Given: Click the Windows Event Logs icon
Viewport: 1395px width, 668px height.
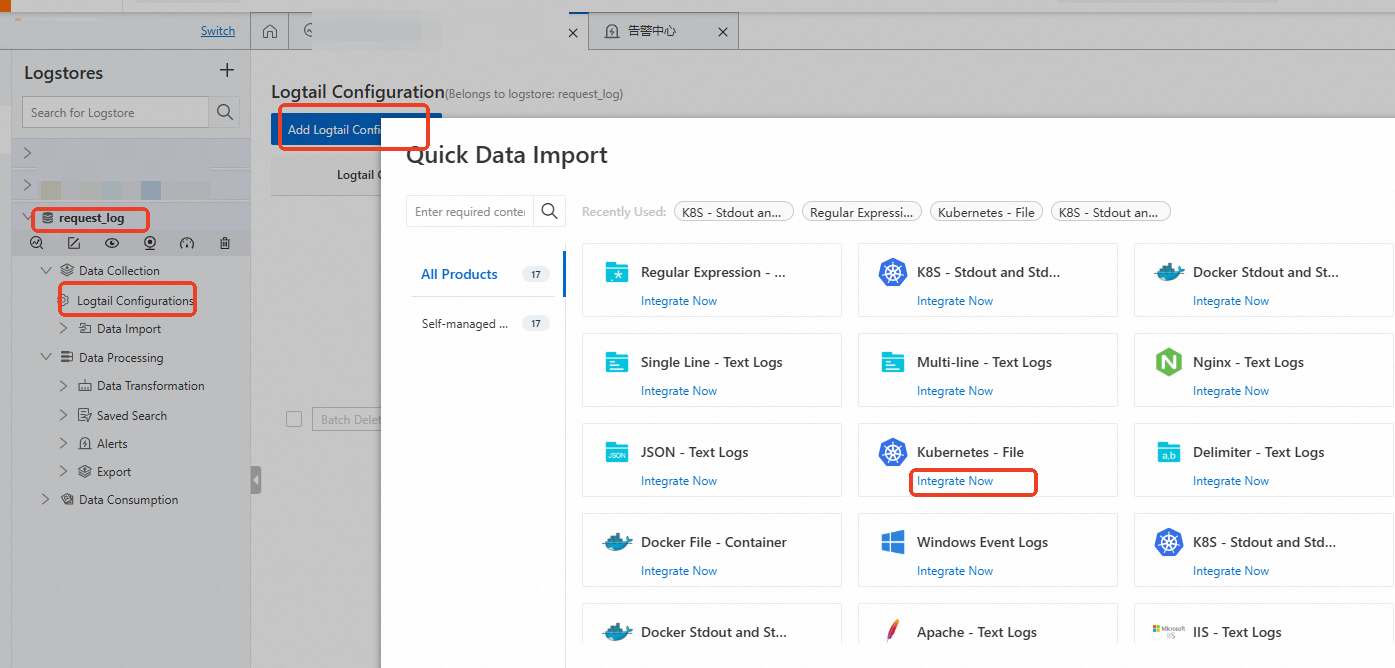Looking at the screenshot, I should pyautogui.click(x=893, y=542).
